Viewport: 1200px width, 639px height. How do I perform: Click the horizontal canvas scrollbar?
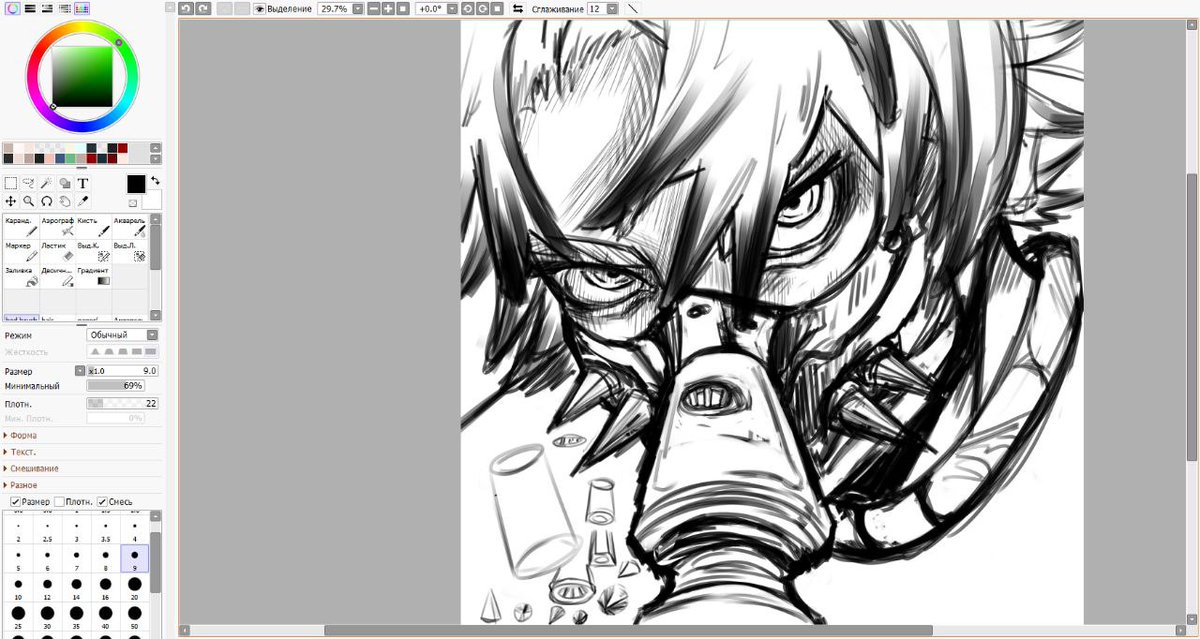click(x=629, y=630)
